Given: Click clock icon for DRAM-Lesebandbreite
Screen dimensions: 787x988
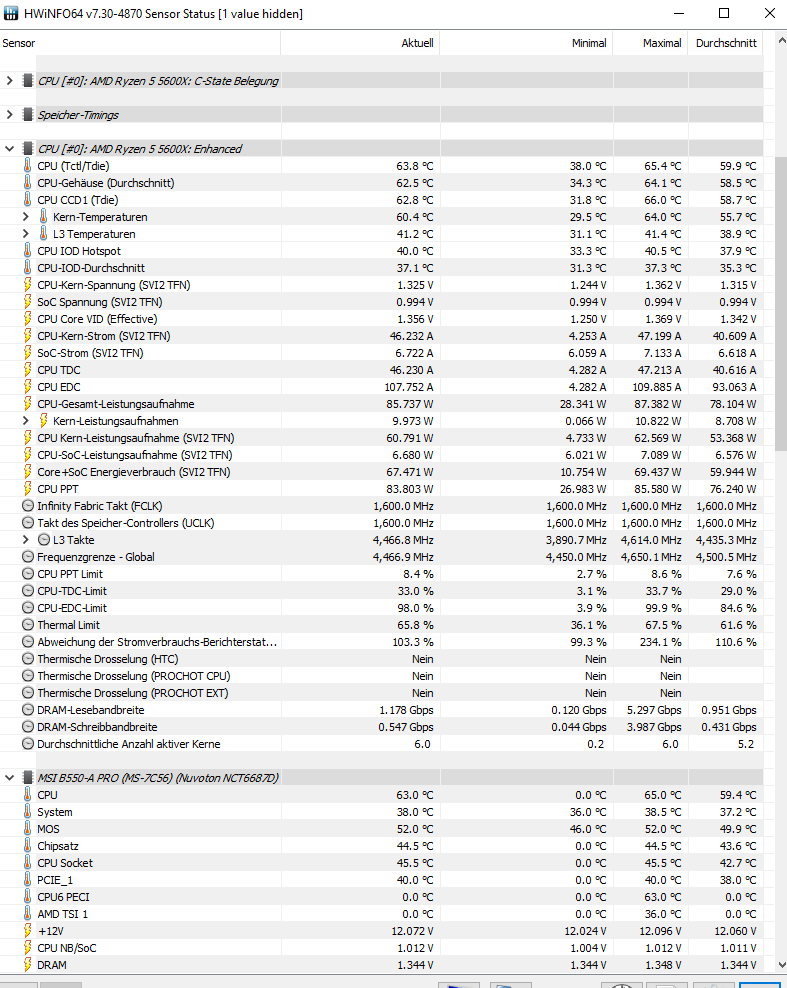Looking at the screenshot, I should coord(28,710).
